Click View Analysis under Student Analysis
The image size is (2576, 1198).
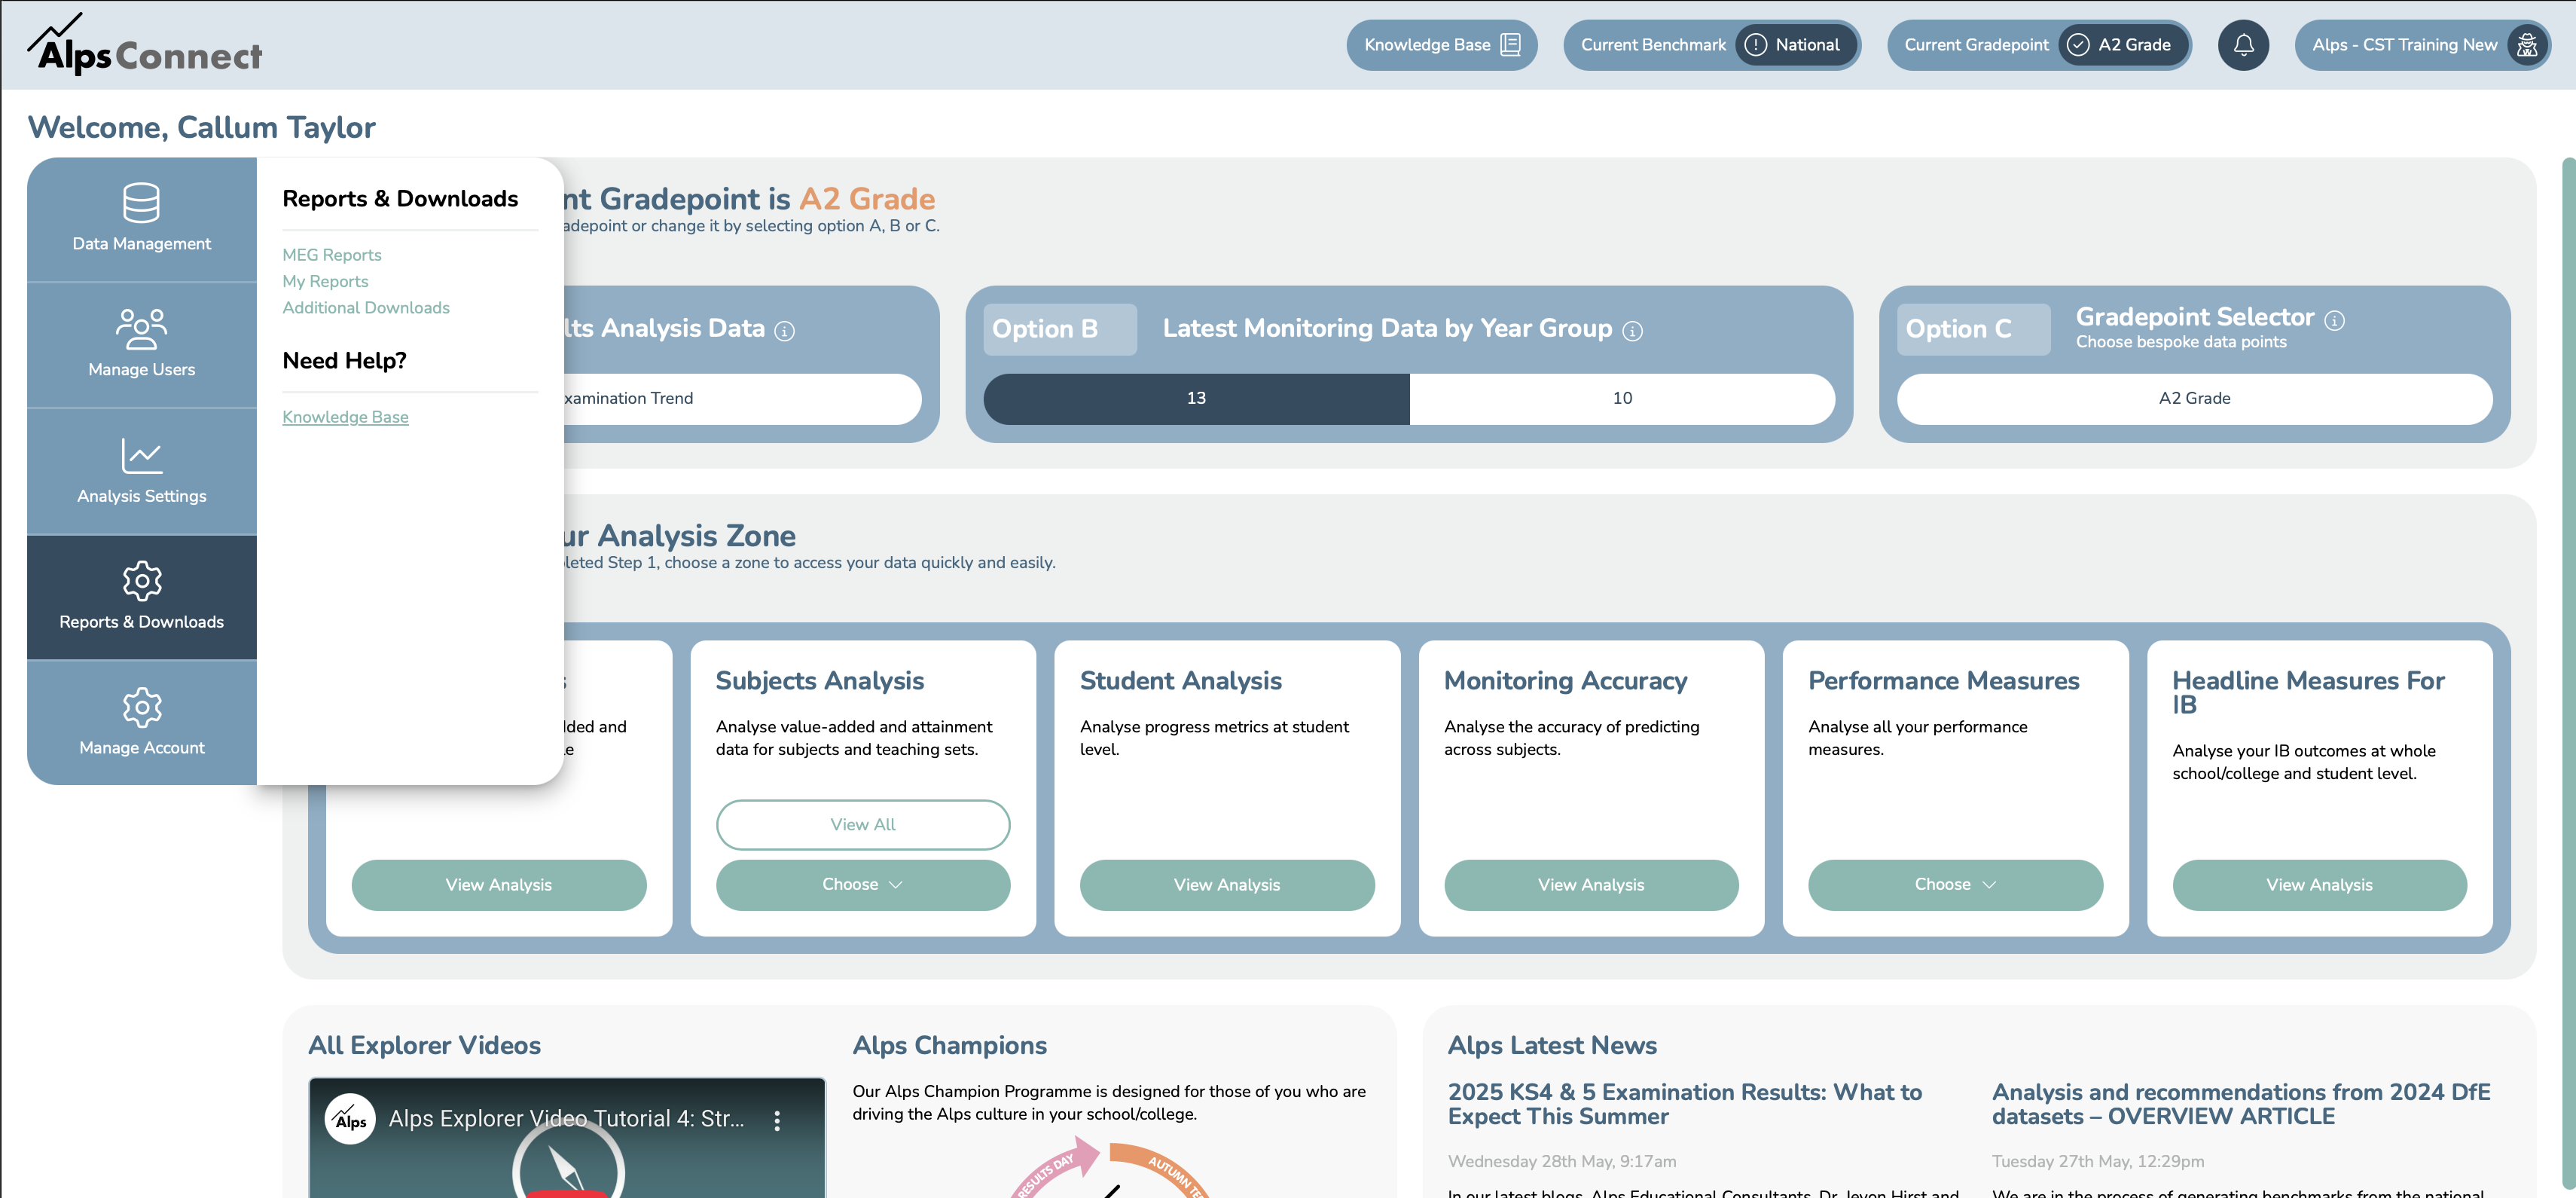[x=1227, y=884]
